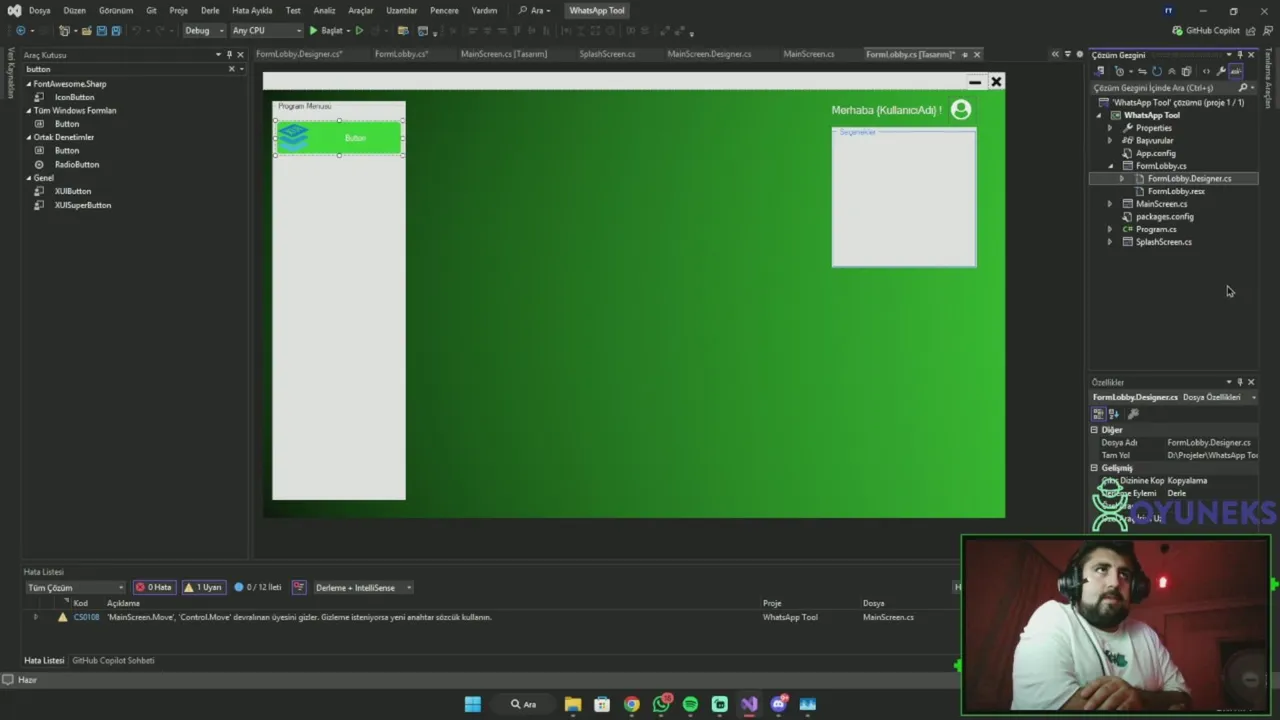Open Spotify from the Windows taskbar
The image size is (1280, 720).
(690, 704)
